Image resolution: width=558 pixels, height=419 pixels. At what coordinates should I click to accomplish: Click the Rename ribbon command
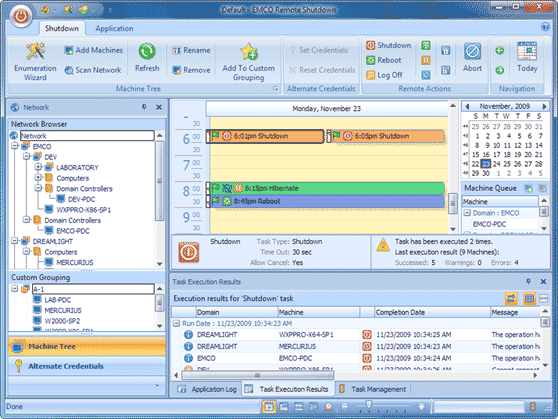(191, 50)
